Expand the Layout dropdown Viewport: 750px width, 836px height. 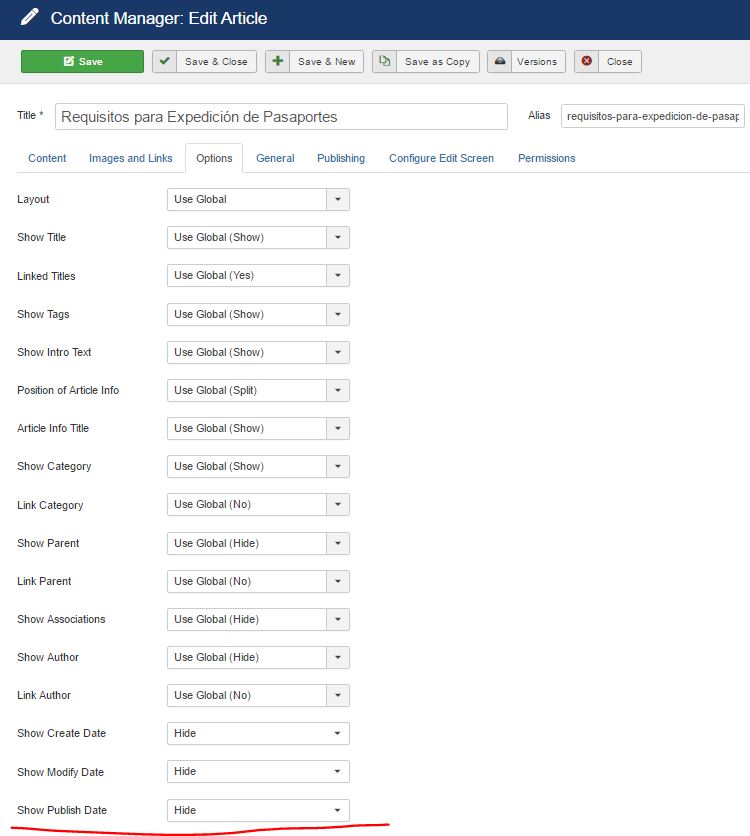(258, 199)
